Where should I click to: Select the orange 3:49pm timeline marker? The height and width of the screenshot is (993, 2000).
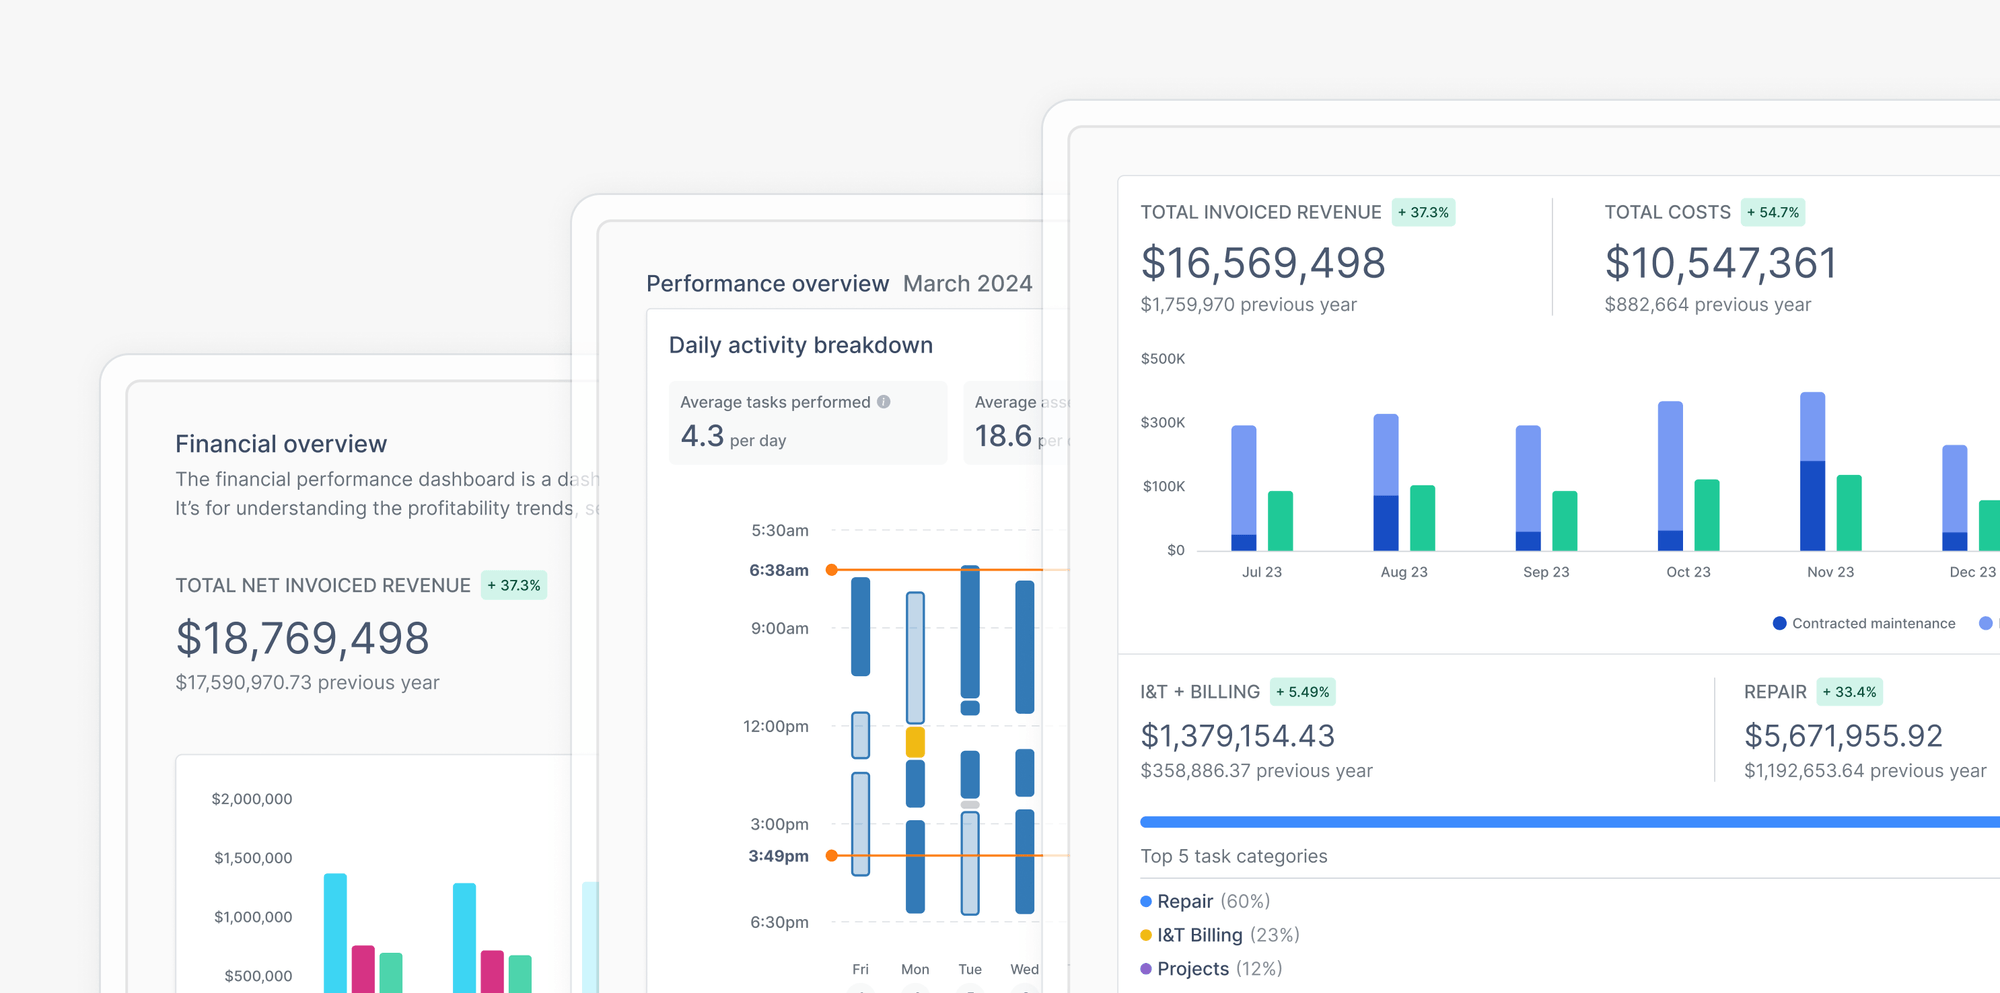click(x=832, y=856)
